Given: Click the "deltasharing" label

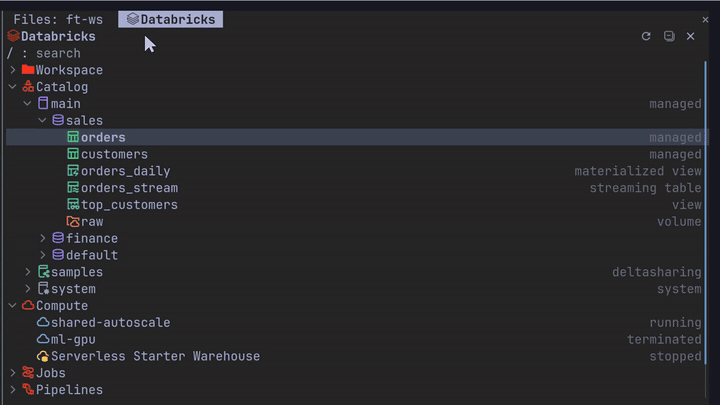Looking at the screenshot, I should 657,272.
